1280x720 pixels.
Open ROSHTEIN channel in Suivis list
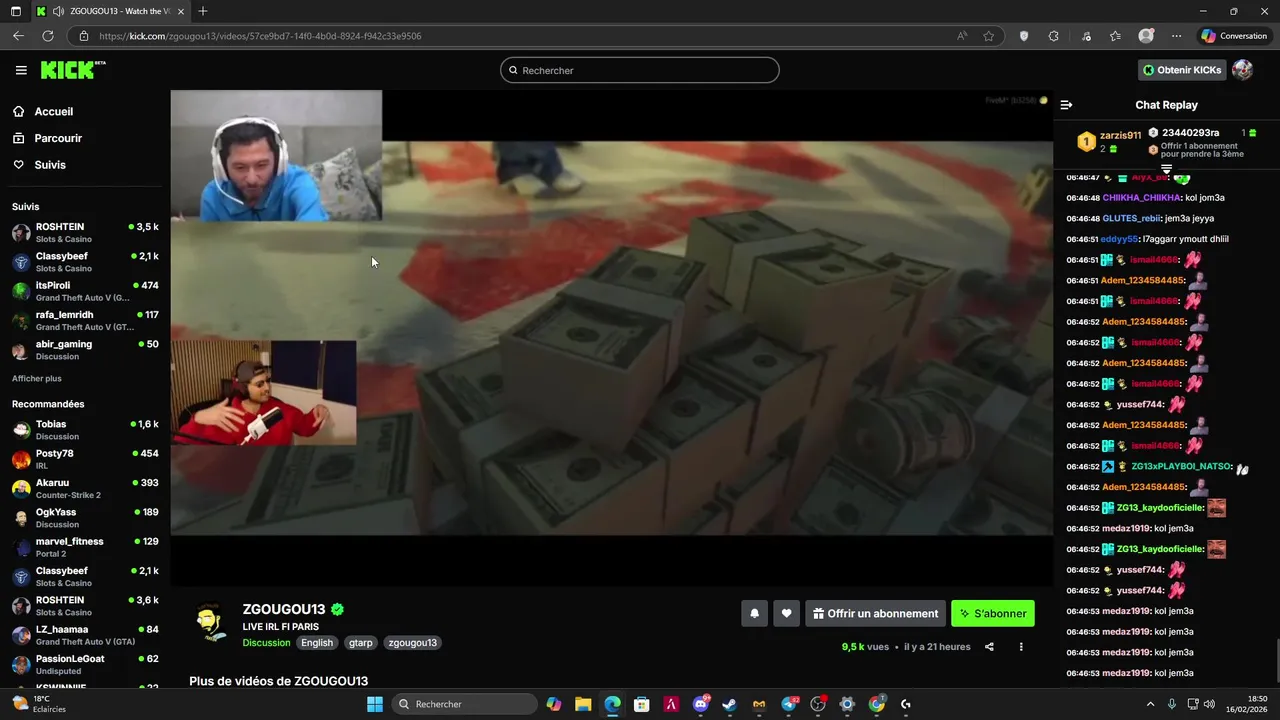[85, 232]
